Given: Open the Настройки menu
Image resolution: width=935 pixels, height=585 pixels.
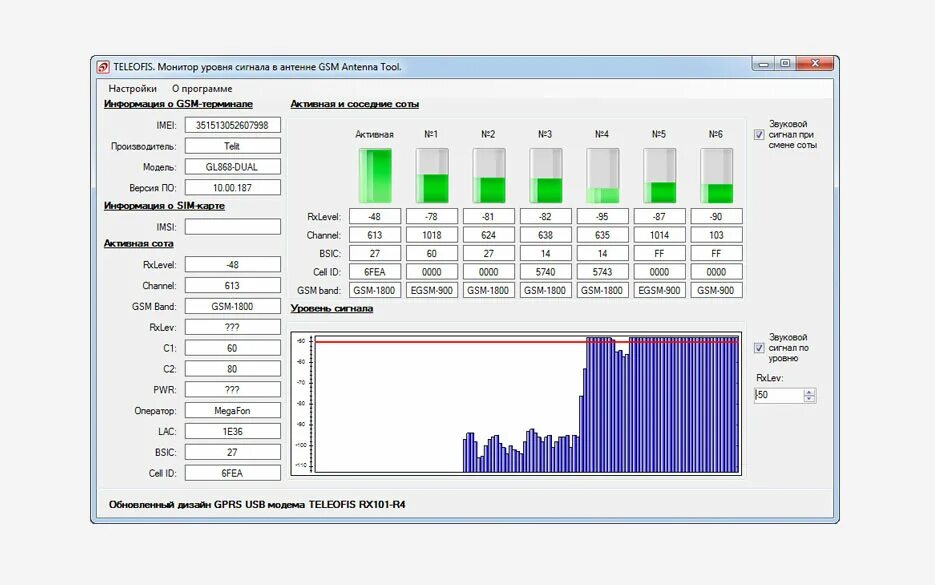Looking at the screenshot, I should (132, 88).
